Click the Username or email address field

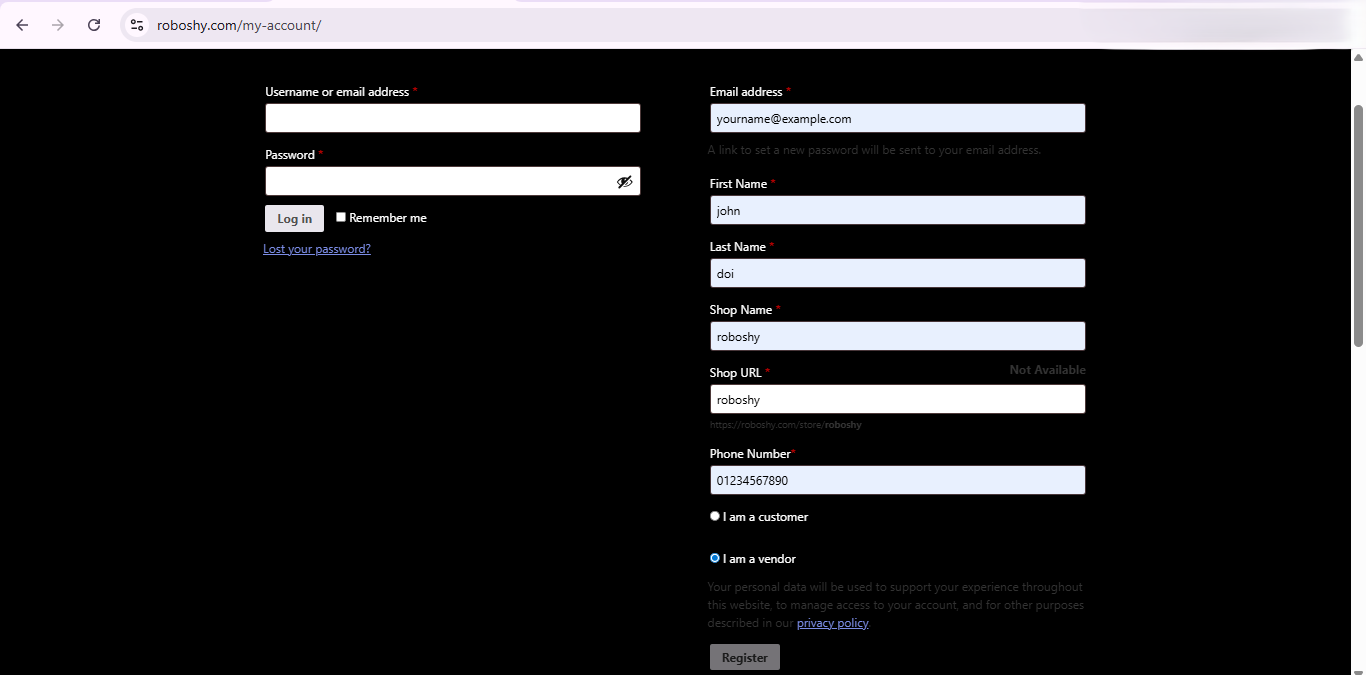click(x=452, y=118)
